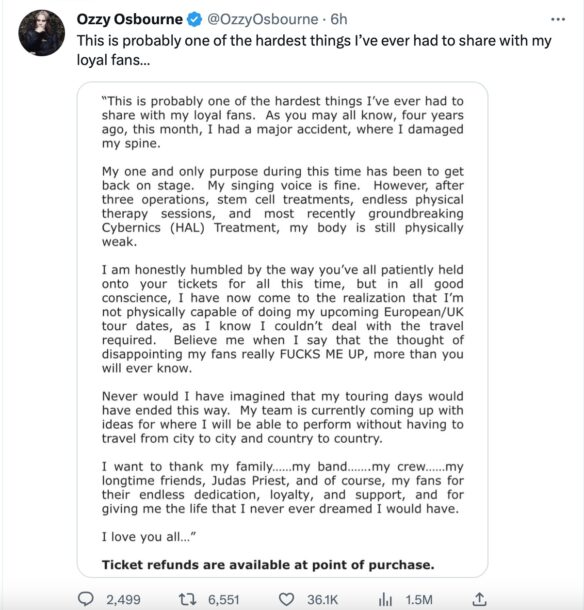The height and width of the screenshot is (610, 584).
Task: Click the "I love you all" line
Action: pyautogui.click(x=149, y=536)
